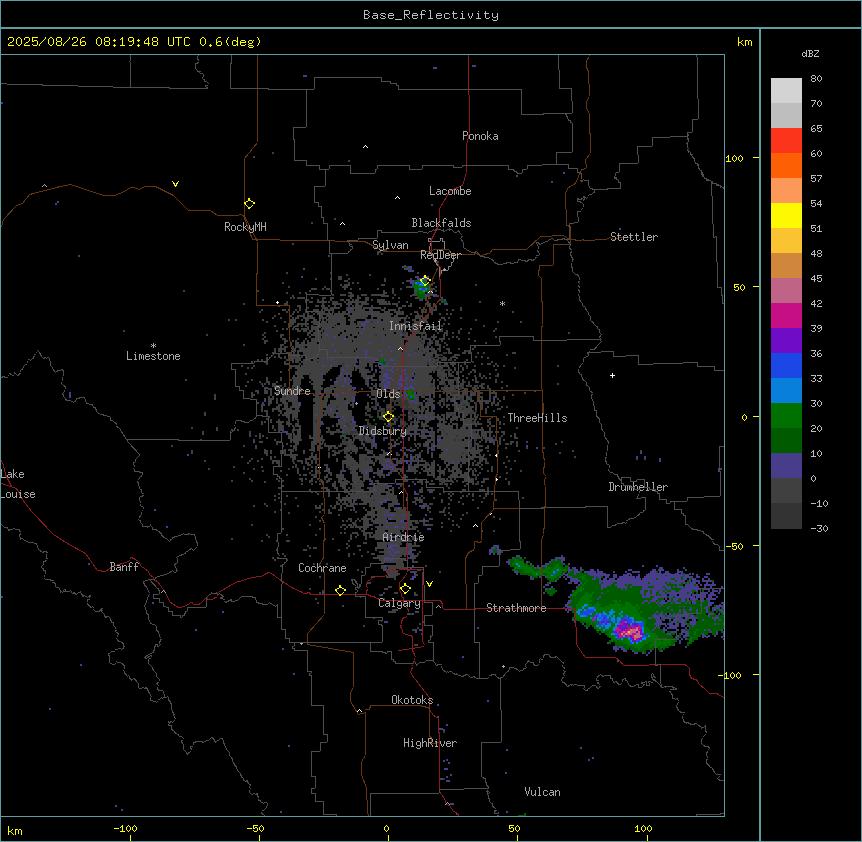
Task: Select the yellow diamond marker near Didsbury
Action: (388, 417)
